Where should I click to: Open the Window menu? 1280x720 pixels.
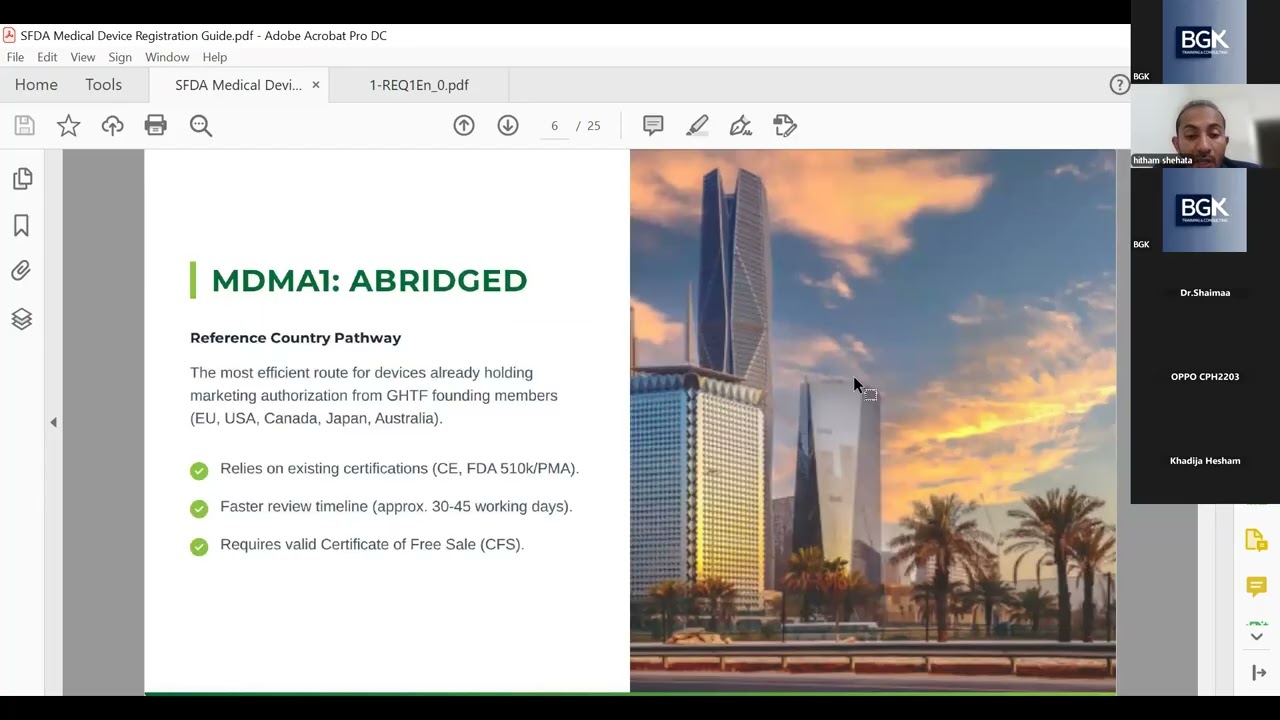click(167, 57)
